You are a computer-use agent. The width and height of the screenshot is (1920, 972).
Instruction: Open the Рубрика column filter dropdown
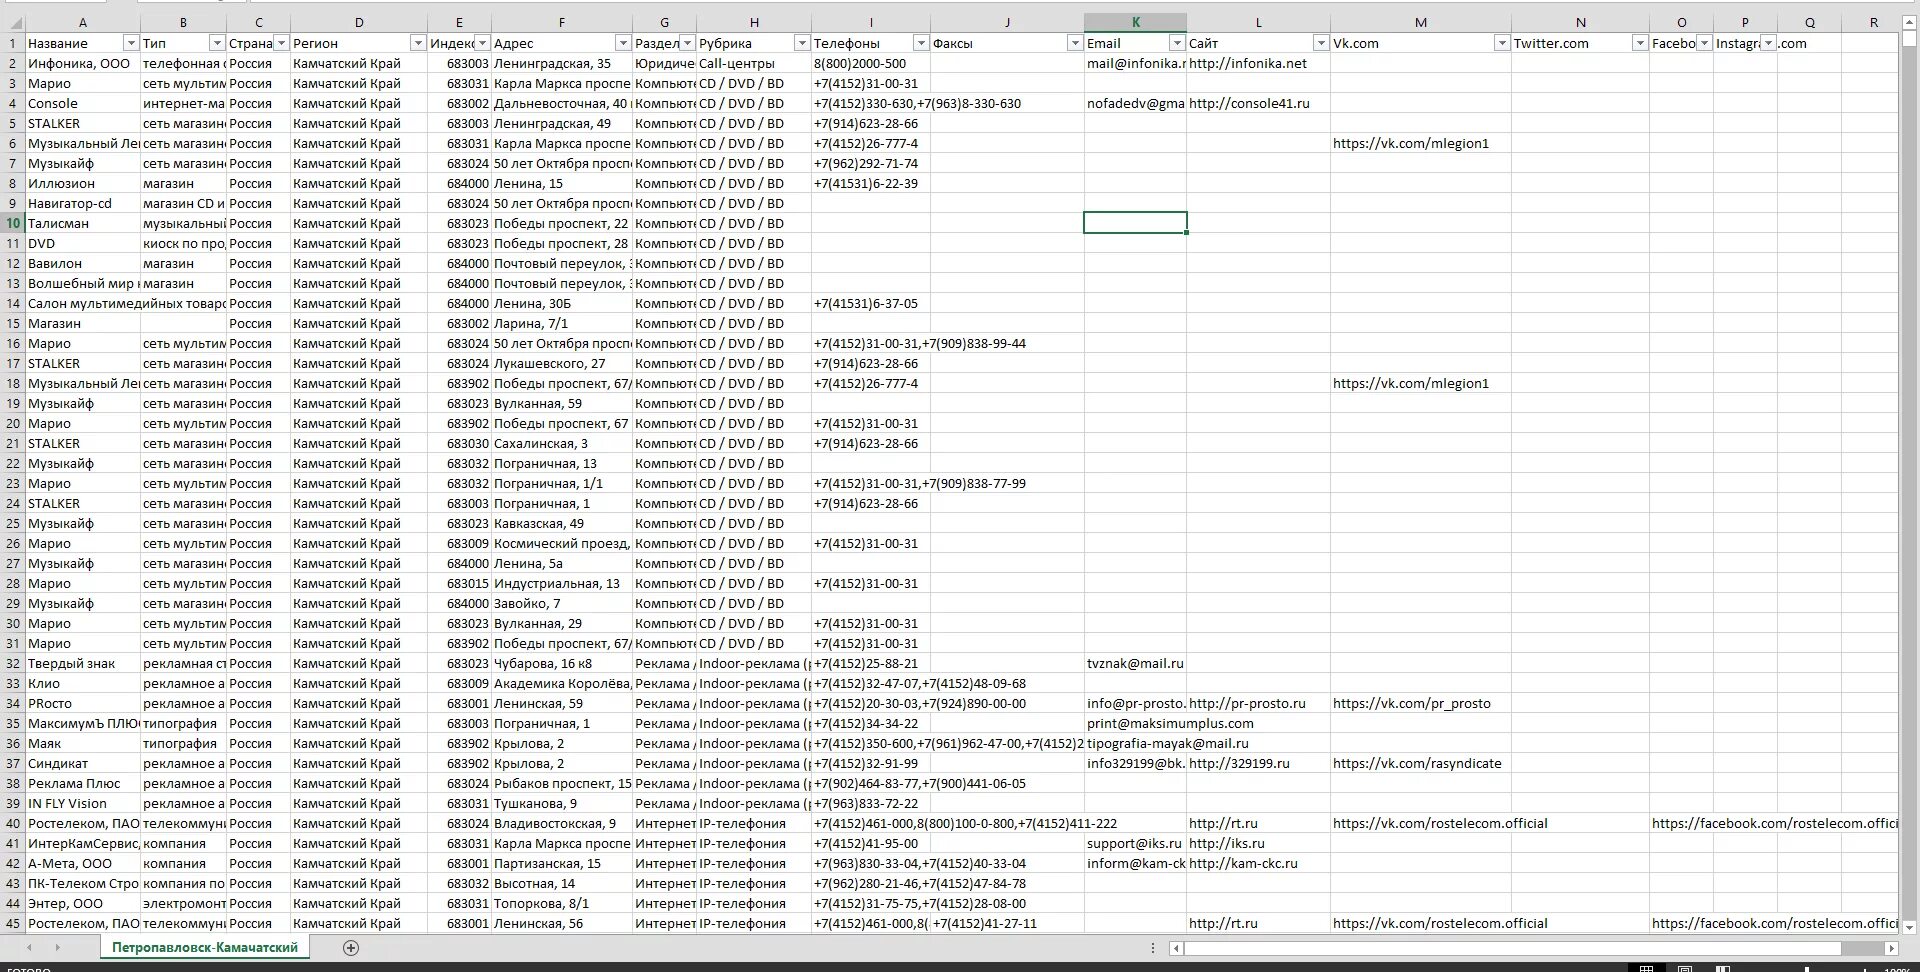click(801, 43)
